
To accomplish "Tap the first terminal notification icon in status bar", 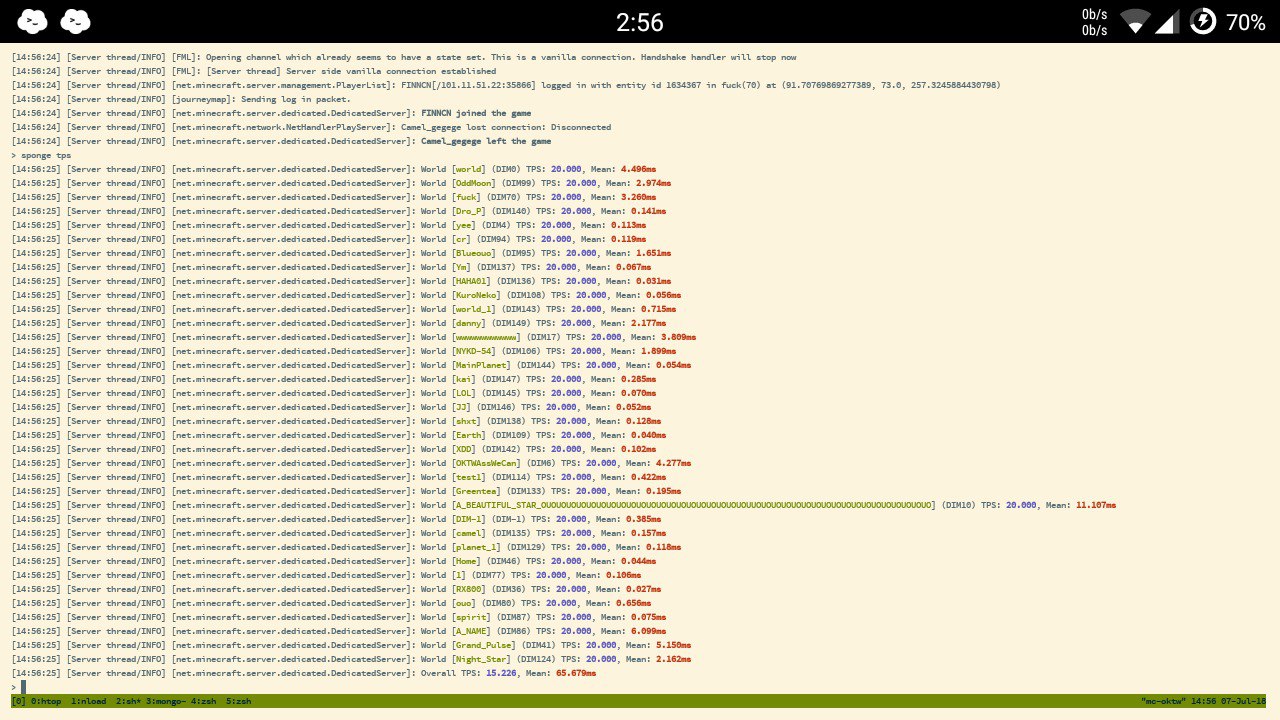I will click(33, 21).
